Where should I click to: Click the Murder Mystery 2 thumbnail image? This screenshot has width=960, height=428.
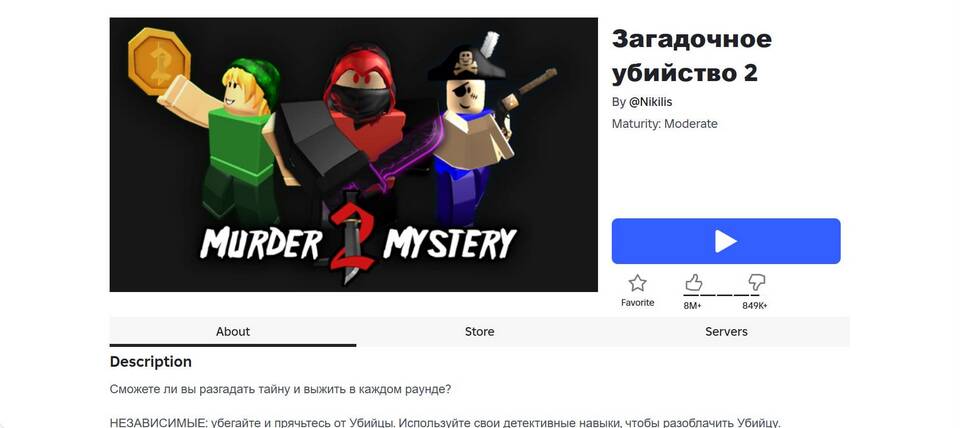pyautogui.click(x=353, y=154)
